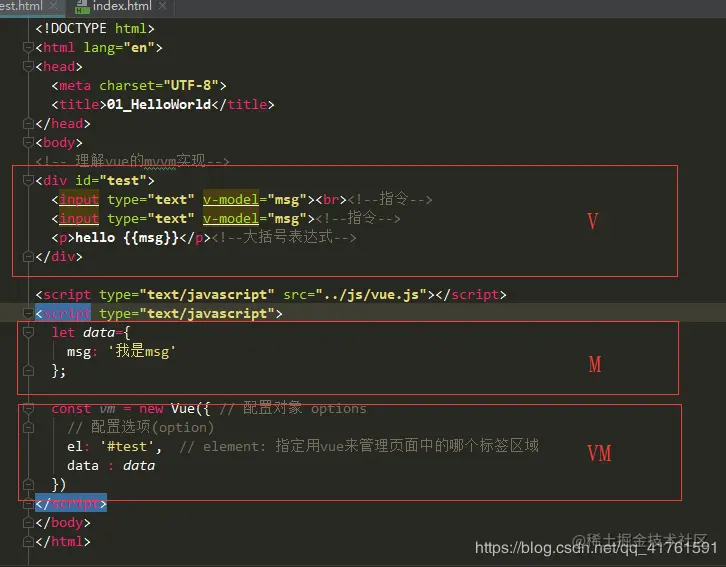Toggle fold marker at </head> closing tag
Screen dimensions: 726x567
click(28, 124)
